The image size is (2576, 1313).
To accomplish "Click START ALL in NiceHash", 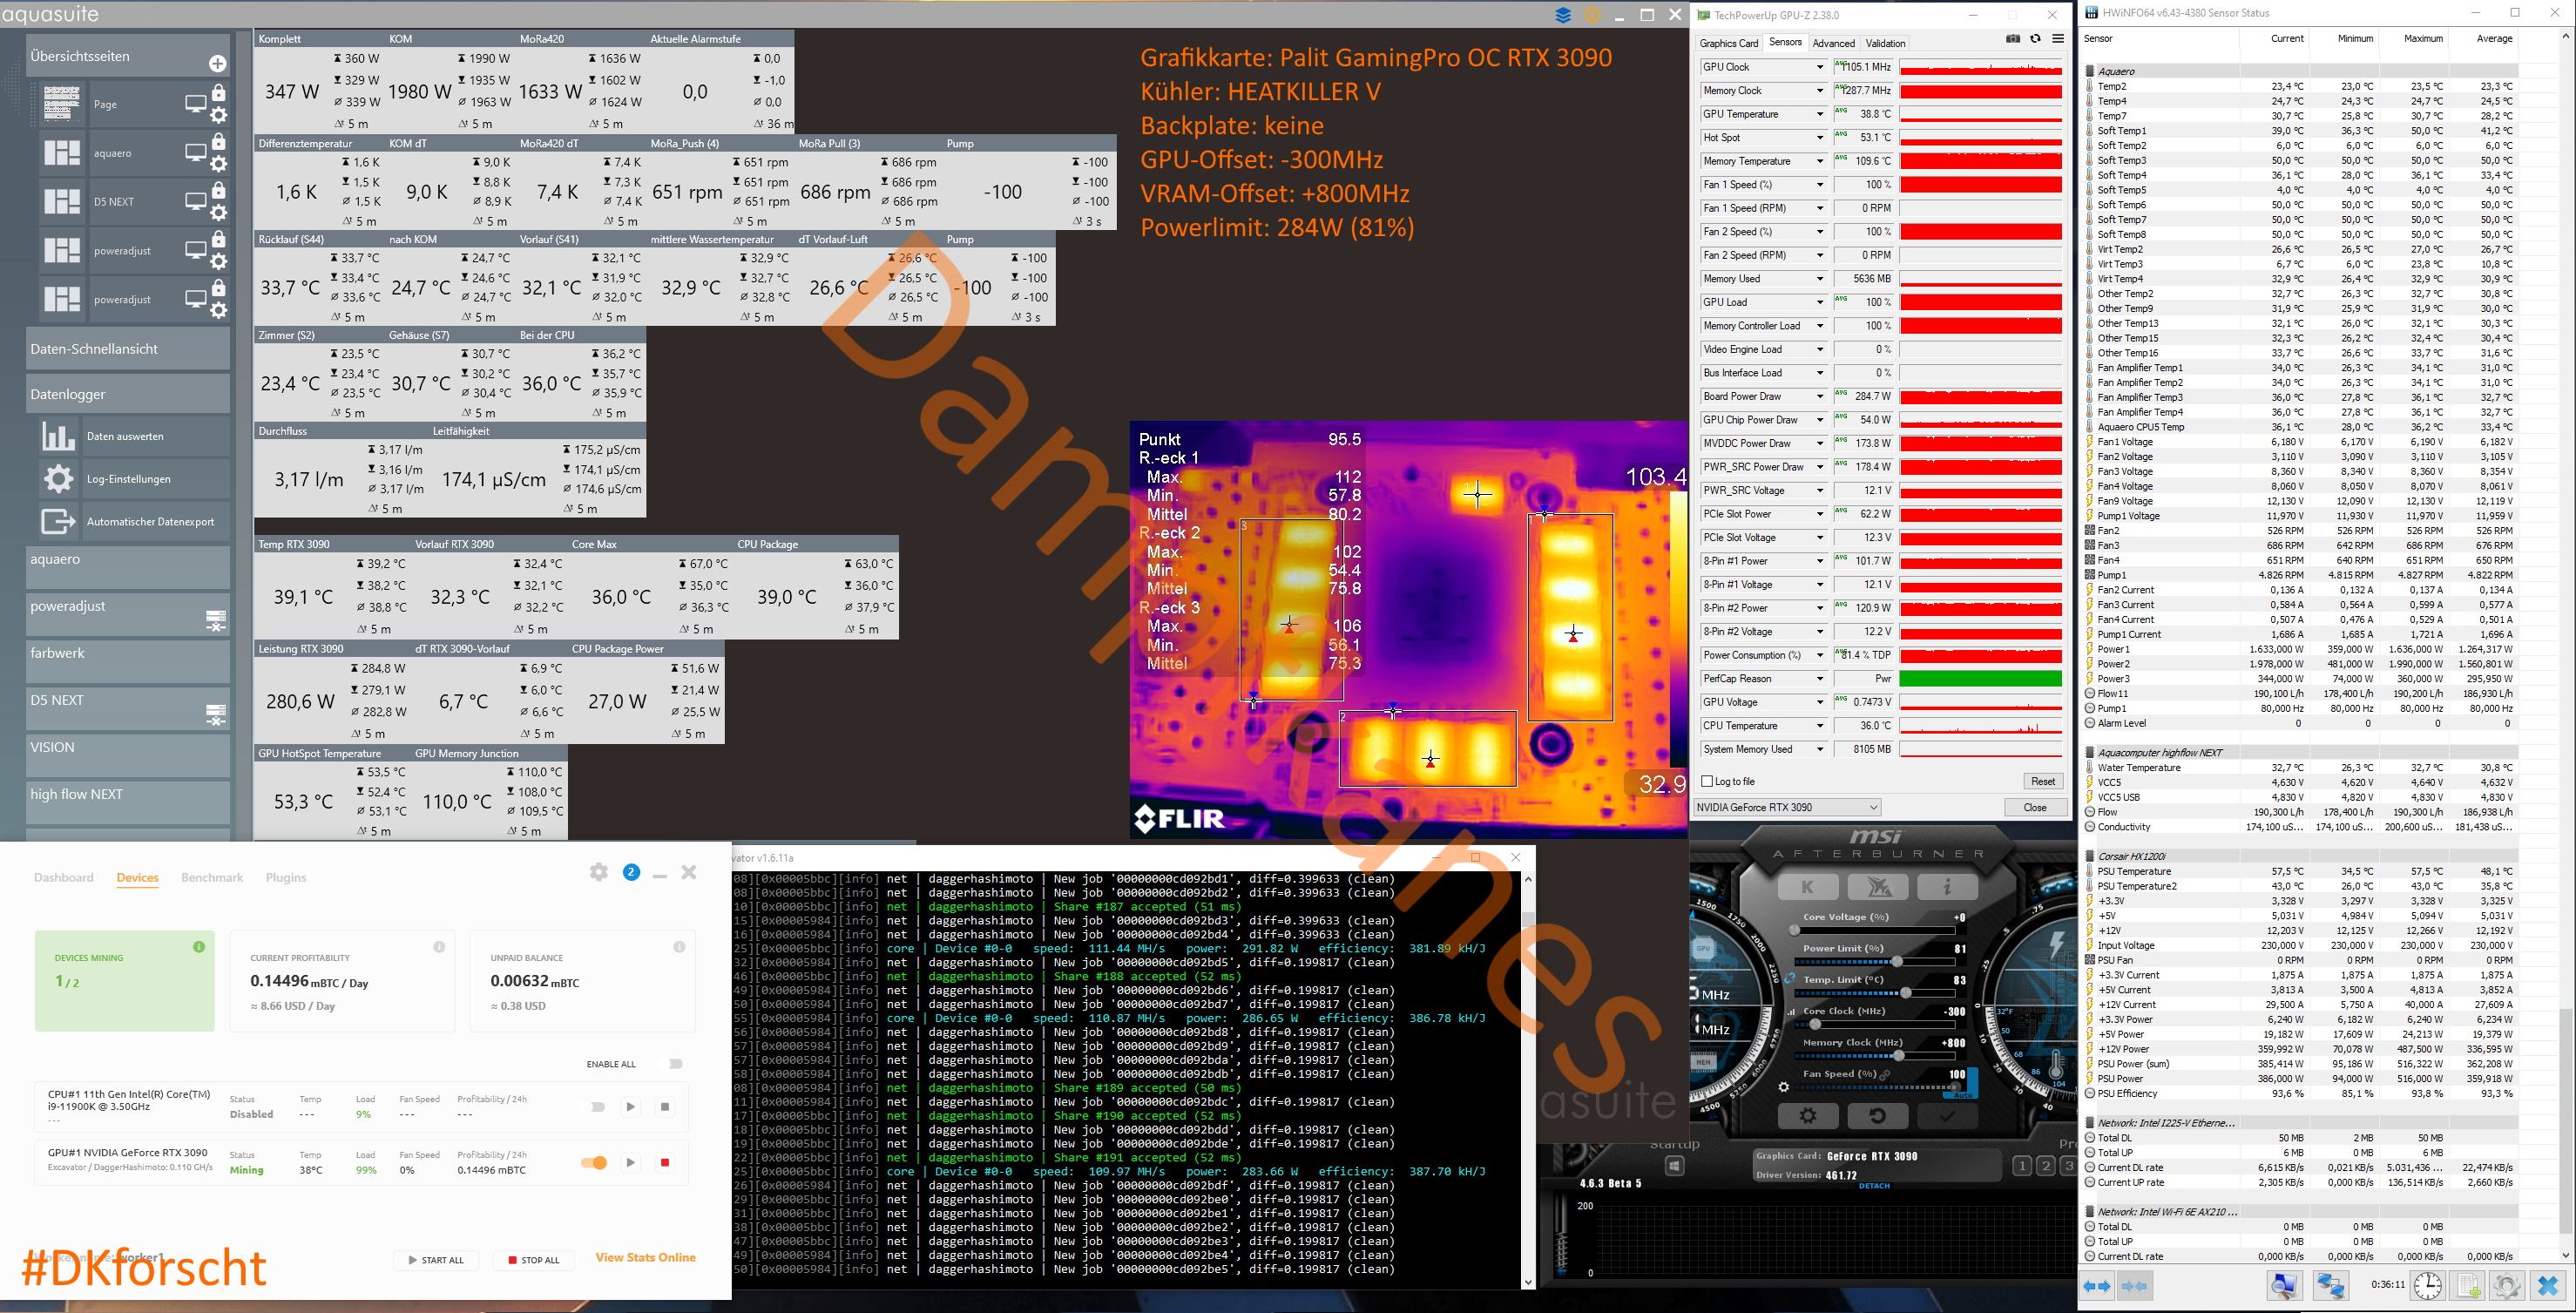I will tap(436, 1260).
